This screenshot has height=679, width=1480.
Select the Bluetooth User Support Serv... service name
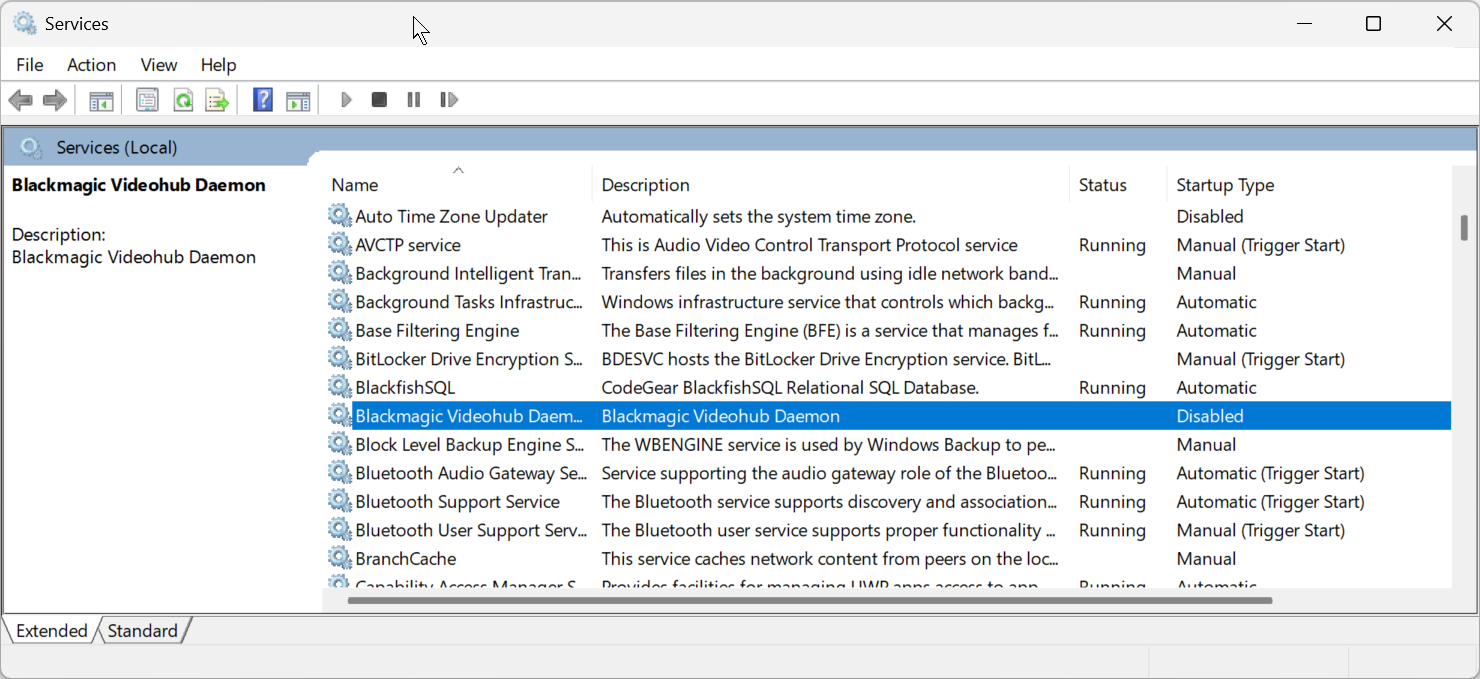click(471, 530)
